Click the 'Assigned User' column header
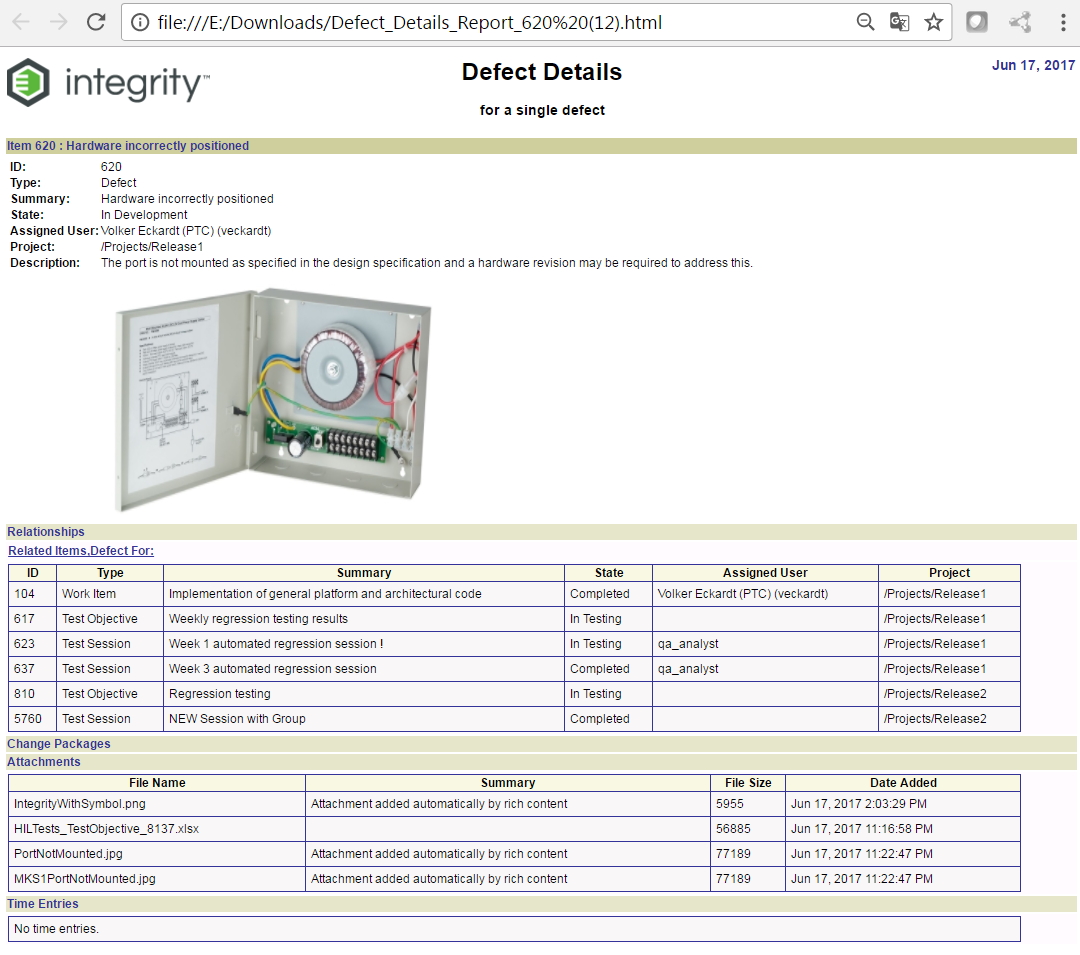This screenshot has width=1080, height=955. click(765, 573)
